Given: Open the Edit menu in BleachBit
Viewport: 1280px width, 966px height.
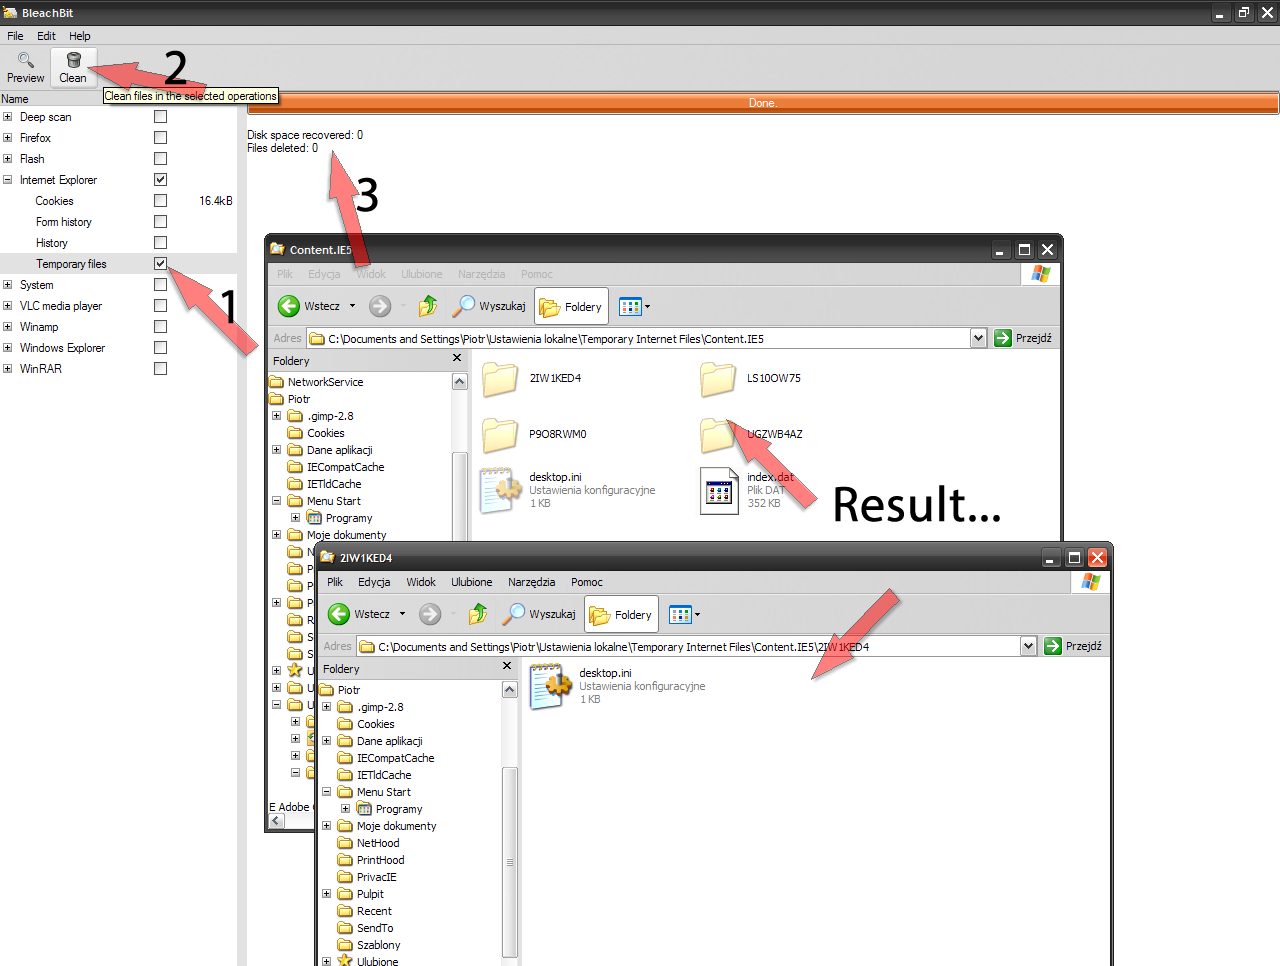Looking at the screenshot, I should (46, 36).
